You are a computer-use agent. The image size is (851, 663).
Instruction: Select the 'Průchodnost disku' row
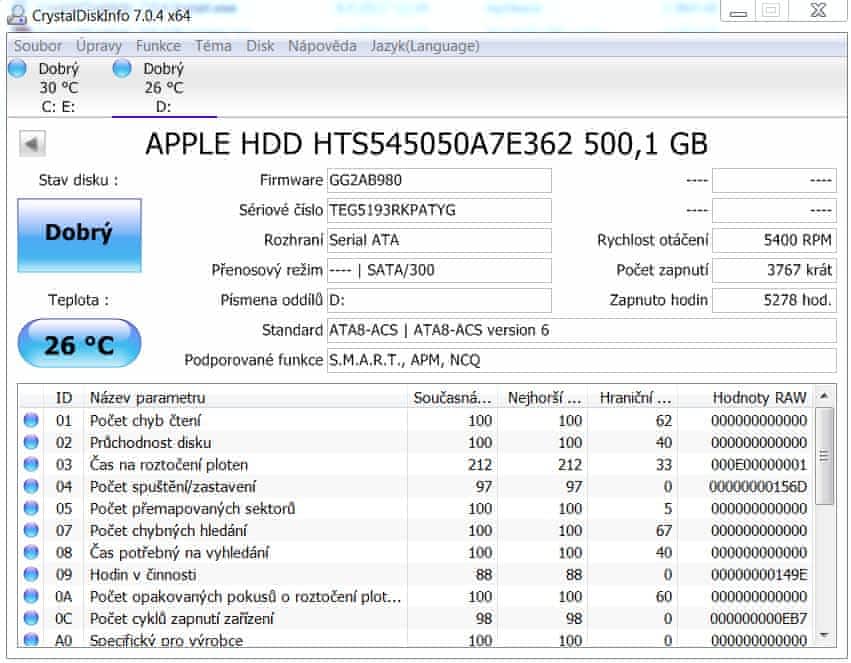(416, 442)
